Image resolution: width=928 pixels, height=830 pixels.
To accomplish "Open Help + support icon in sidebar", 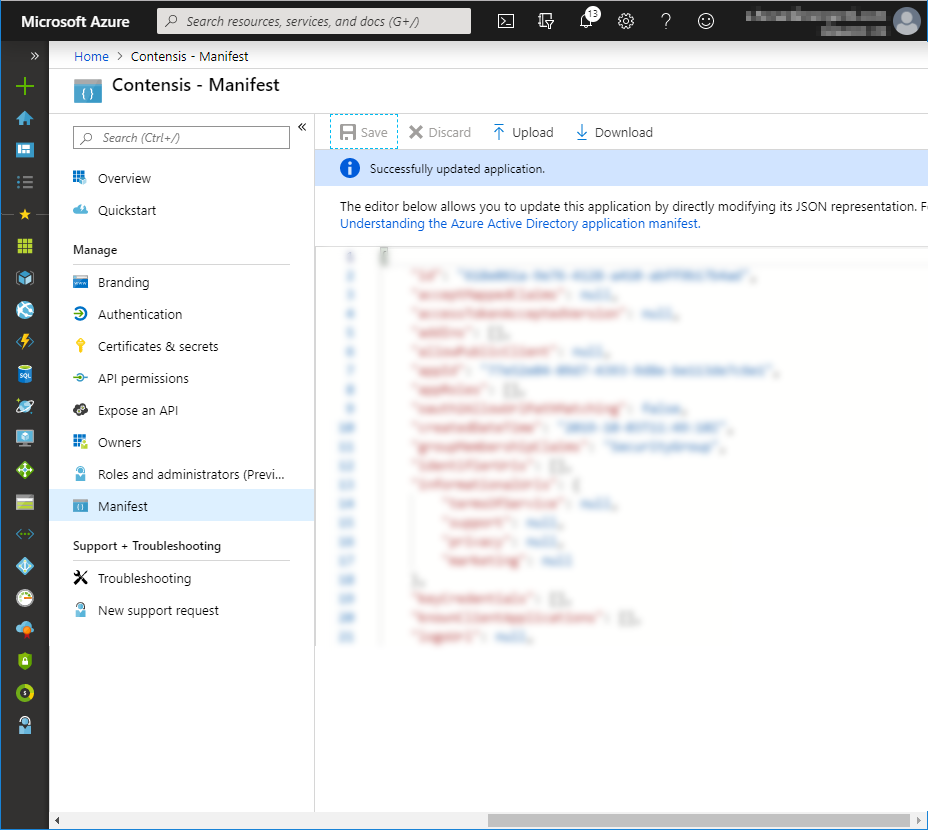I will [x=25, y=725].
